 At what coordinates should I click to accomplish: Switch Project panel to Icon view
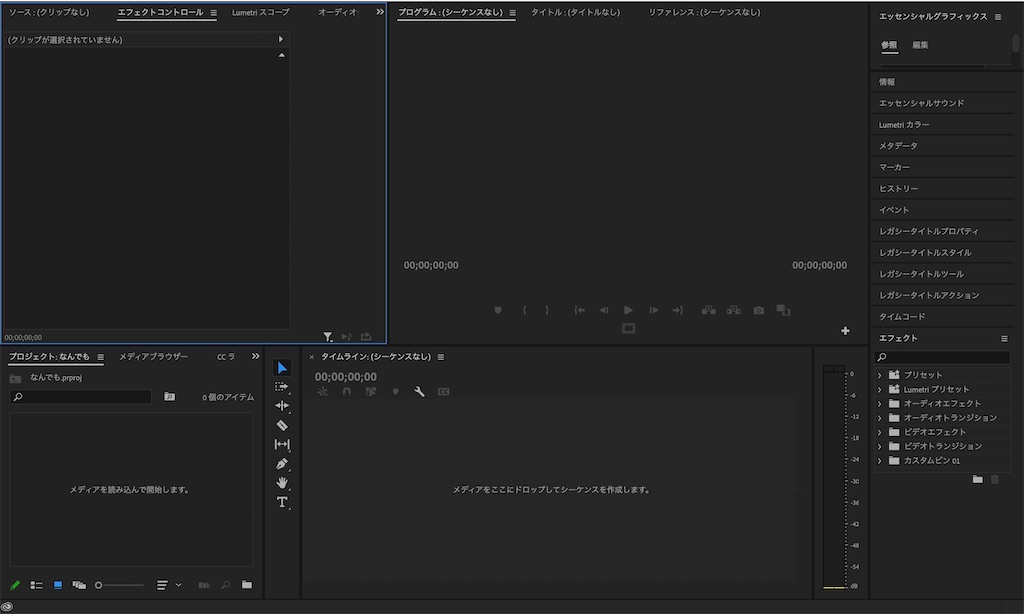pos(57,585)
